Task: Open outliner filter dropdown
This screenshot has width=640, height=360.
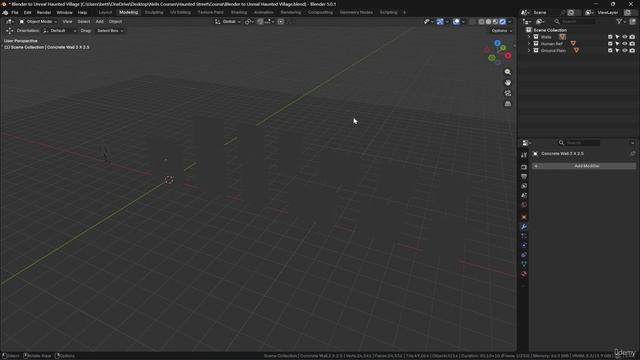Action: tap(621, 22)
